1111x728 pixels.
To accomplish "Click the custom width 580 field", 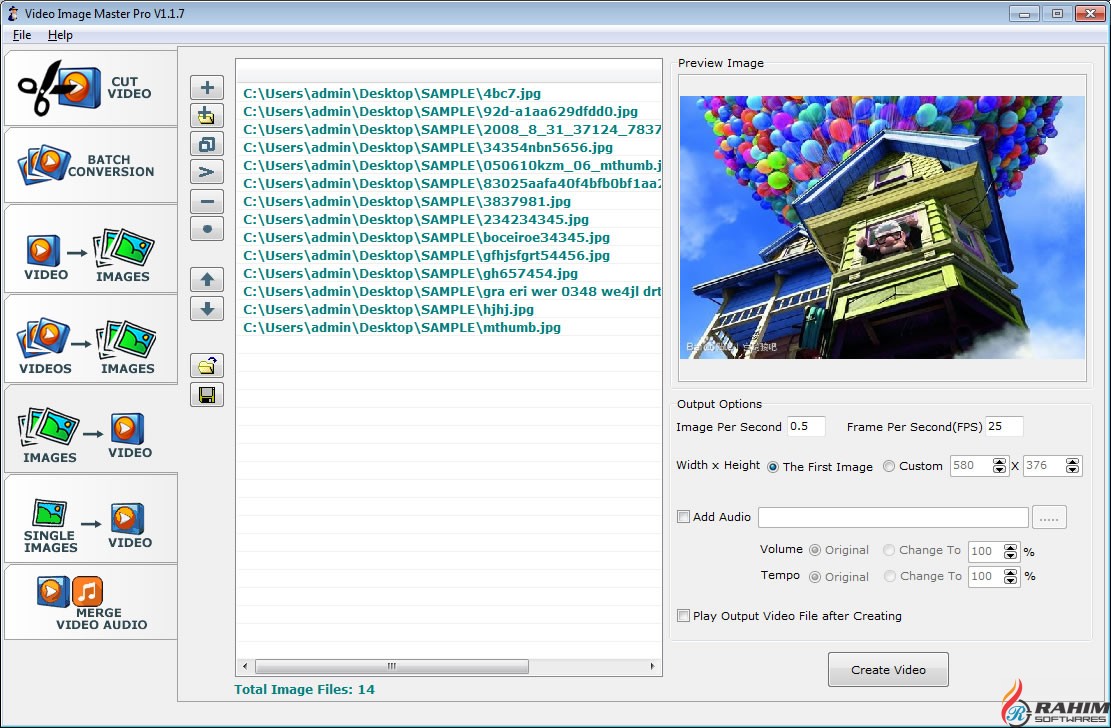I will tap(971, 466).
